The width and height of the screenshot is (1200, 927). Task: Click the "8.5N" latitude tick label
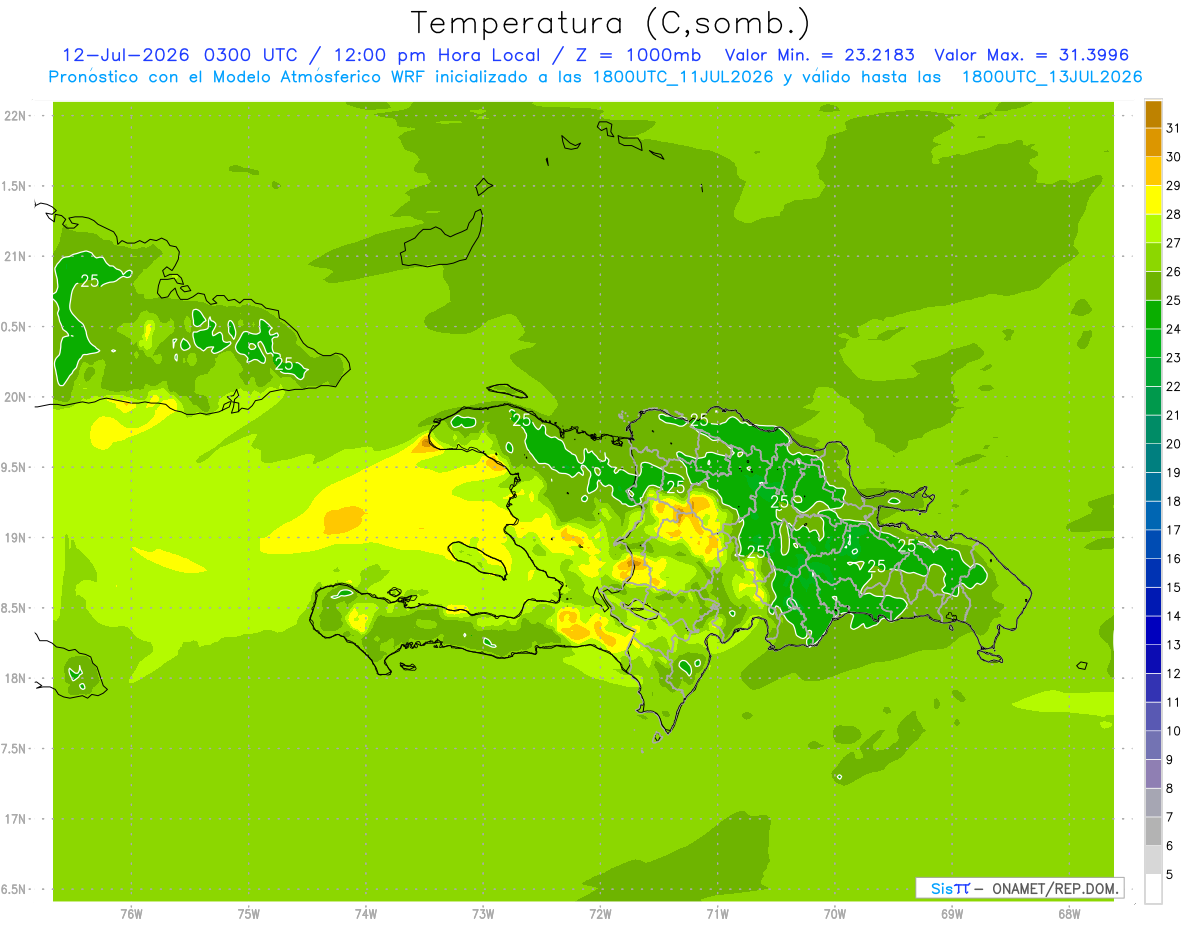(x=15, y=608)
